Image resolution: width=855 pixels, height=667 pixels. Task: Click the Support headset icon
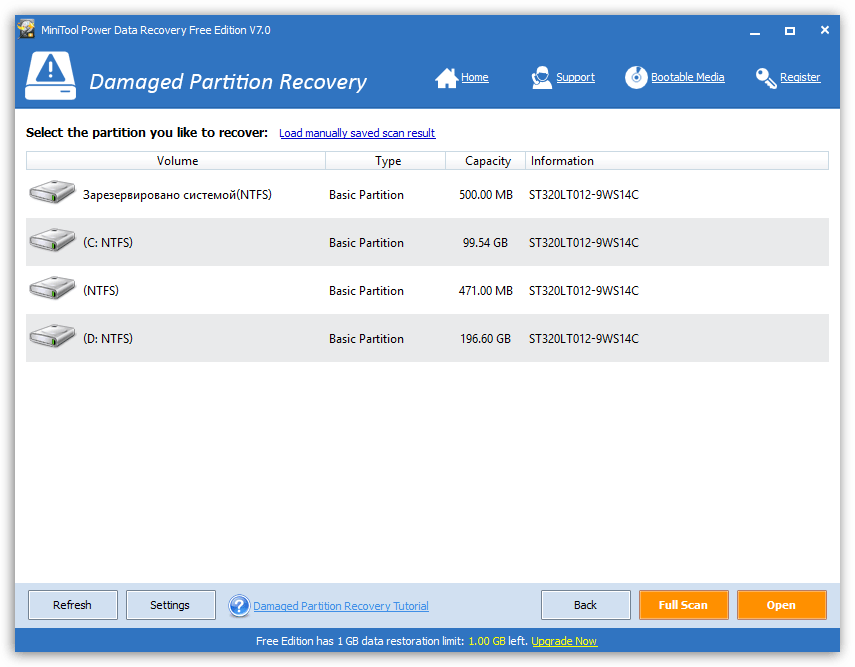[x=541, y=78]
